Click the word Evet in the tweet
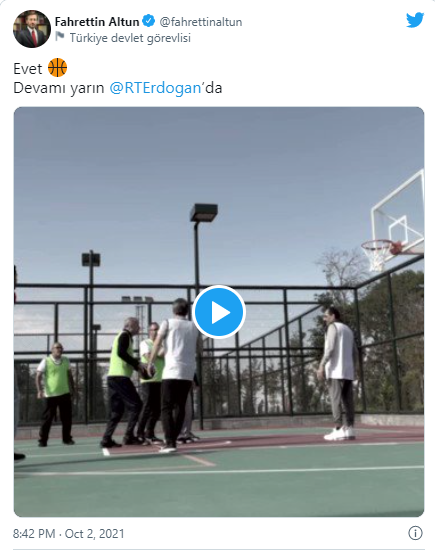Image resolution: width=435 pixels, height=551 pixels. coord(28,69)
